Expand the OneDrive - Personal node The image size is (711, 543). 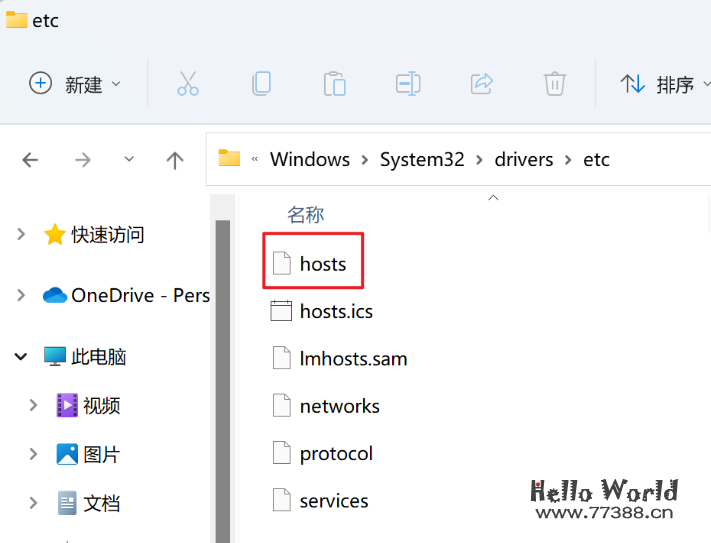(x=21, y=295)
